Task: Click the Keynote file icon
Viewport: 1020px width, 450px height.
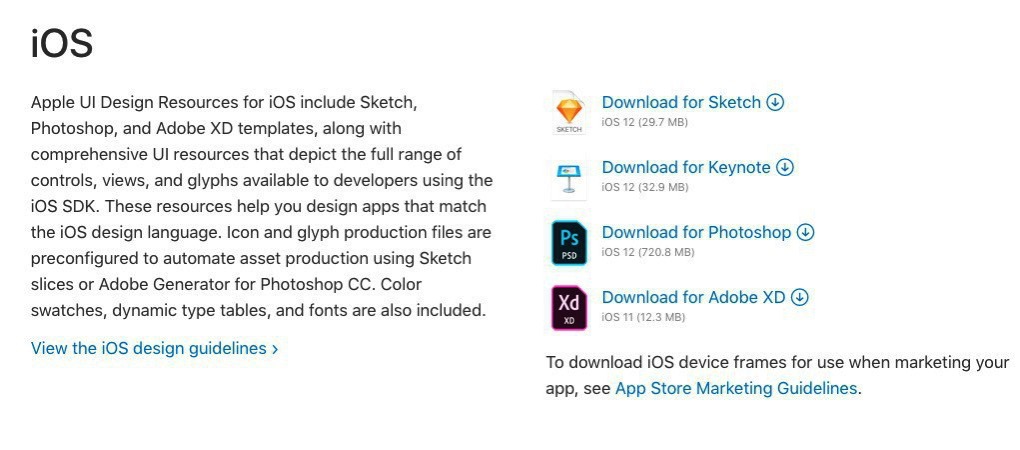Action: pyautogui.click(x=568, y=178)
